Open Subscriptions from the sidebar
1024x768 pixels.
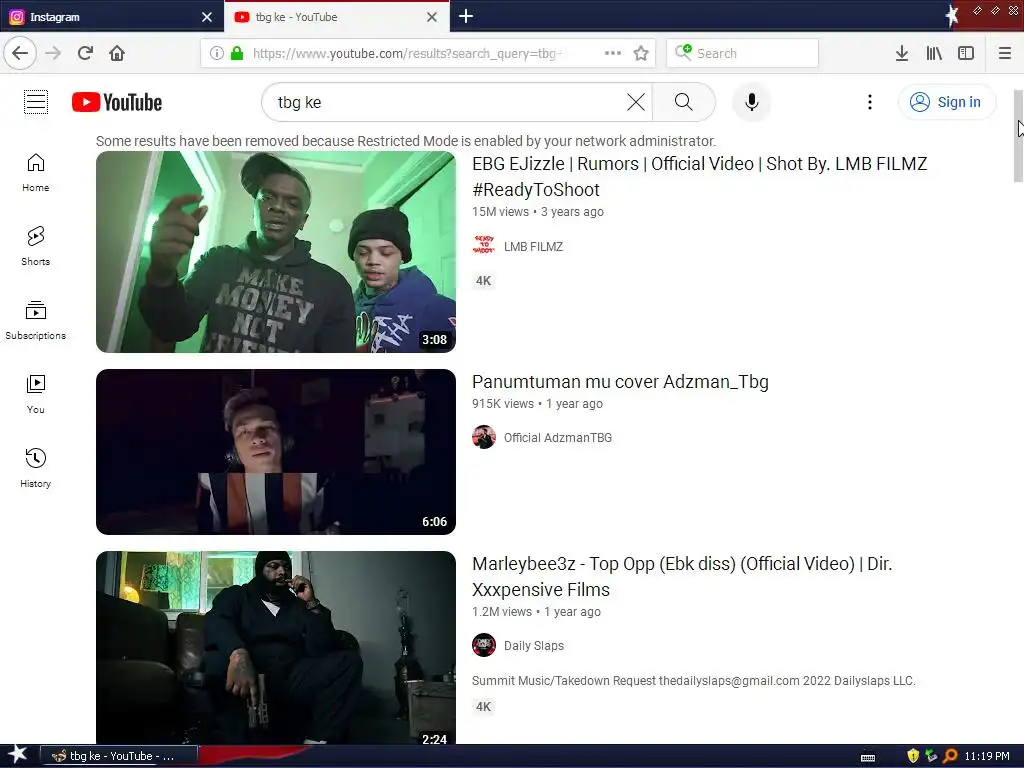click(x=35, y=320)
